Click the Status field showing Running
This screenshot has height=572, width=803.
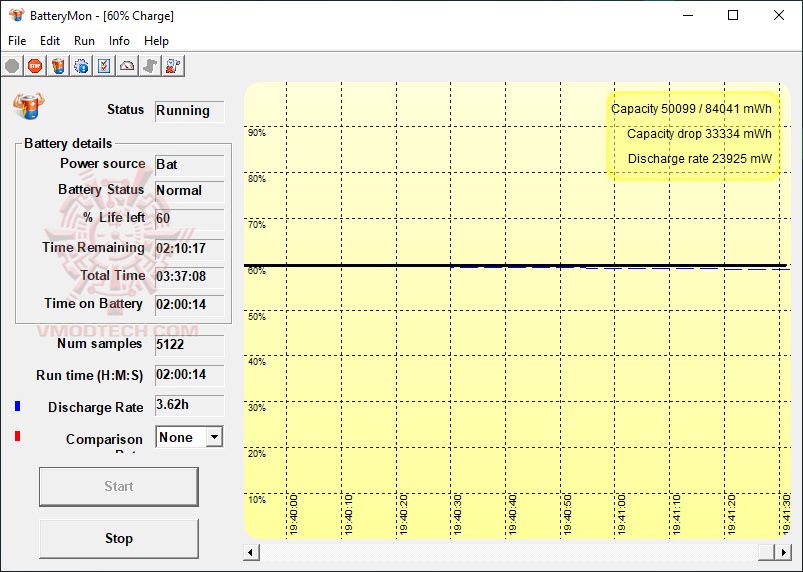[189, 111]
